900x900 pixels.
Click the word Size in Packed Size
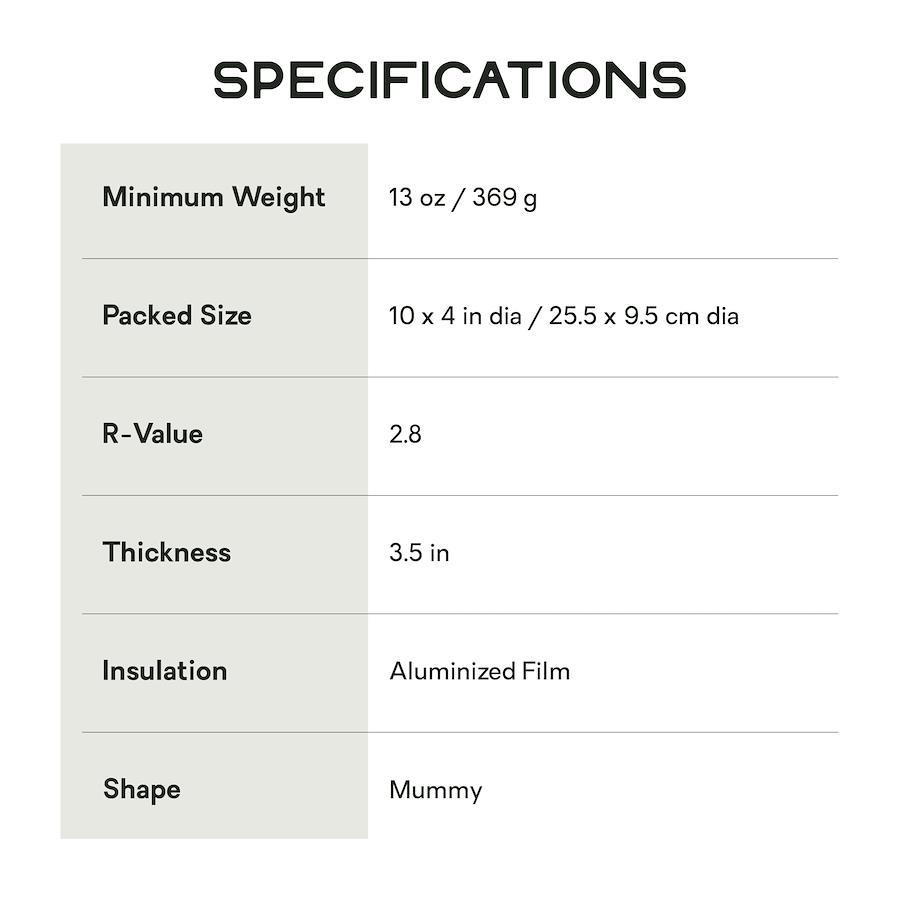[226, 316]
